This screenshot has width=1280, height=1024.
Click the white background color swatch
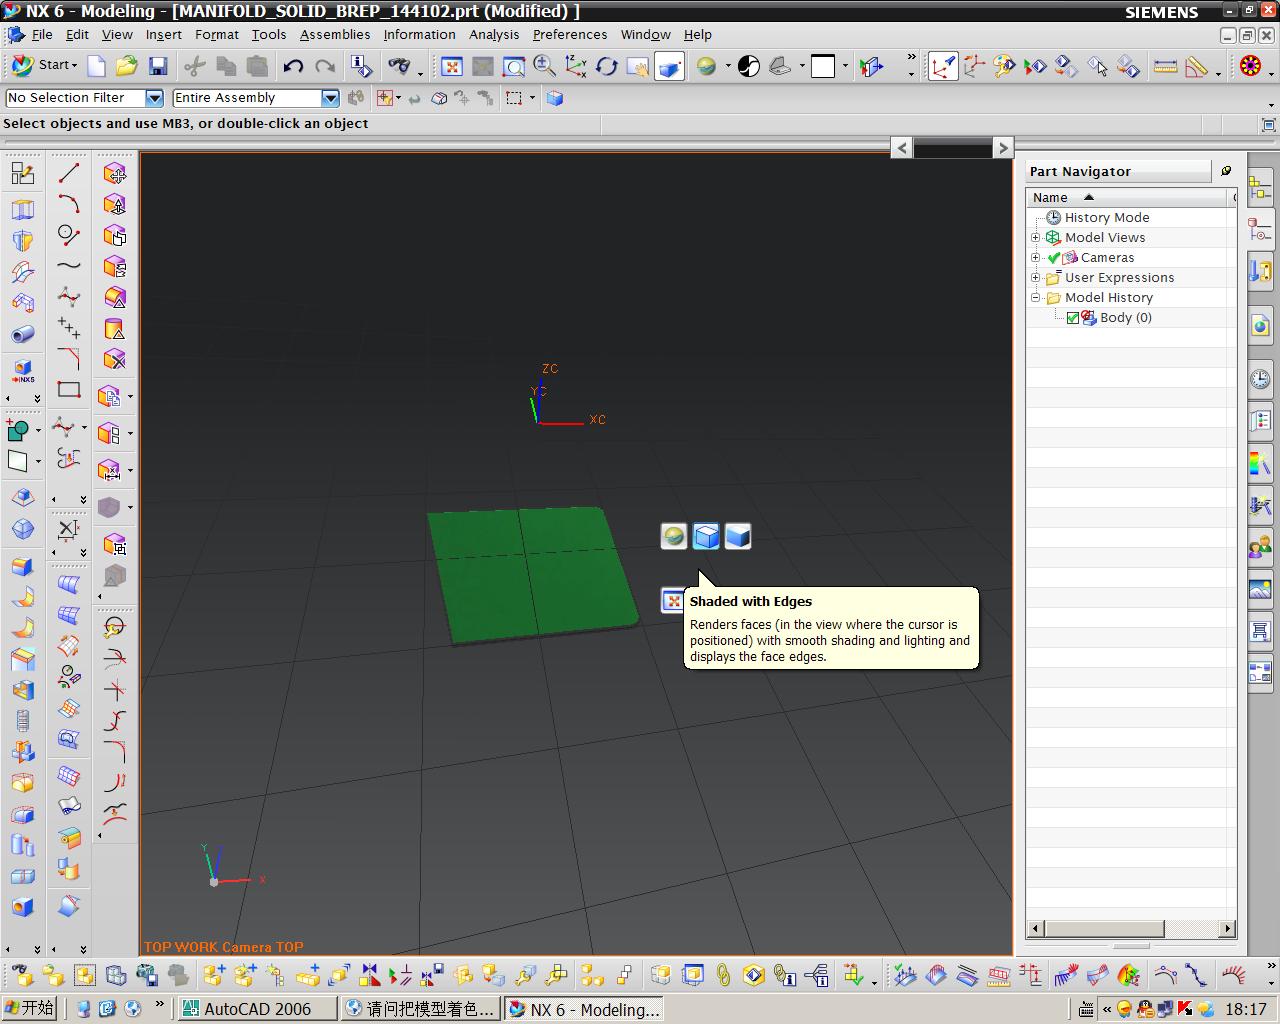click(x=823, y=66)
